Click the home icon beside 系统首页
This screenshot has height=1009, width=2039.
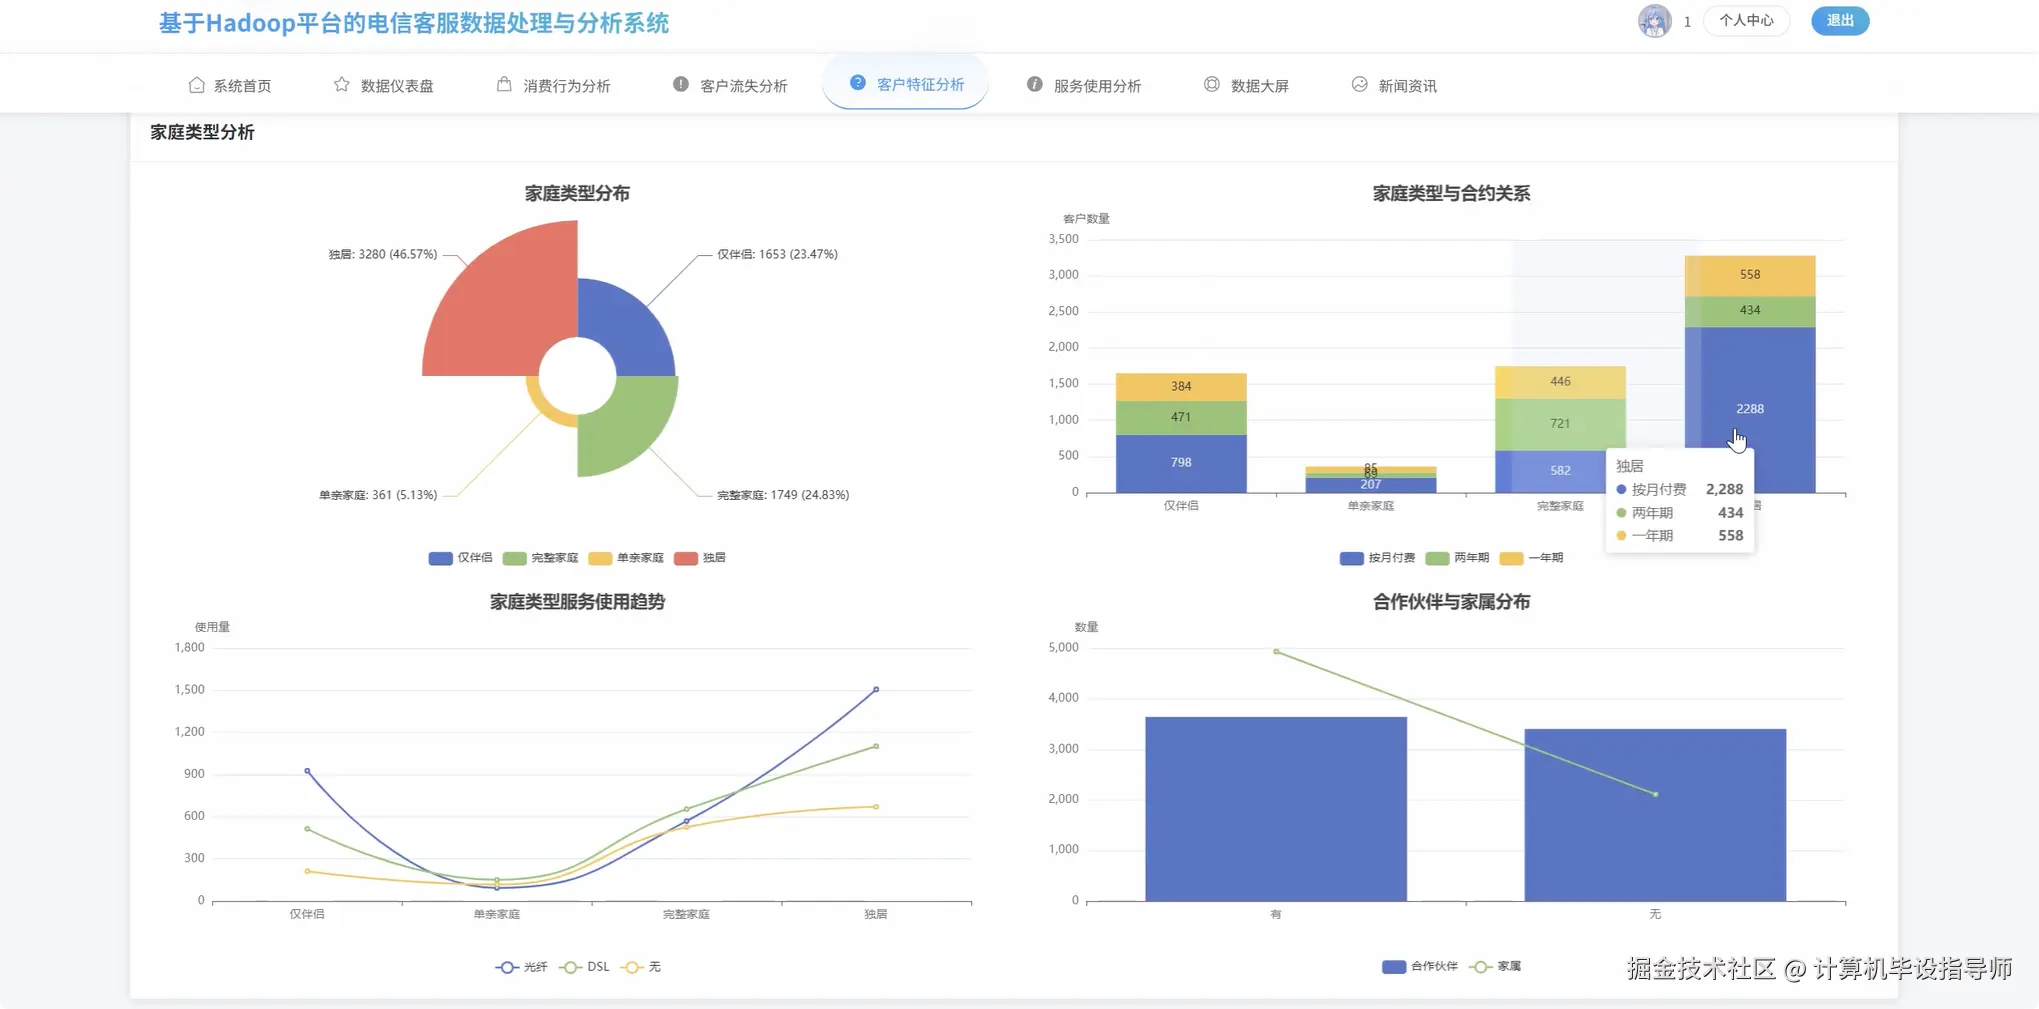point(196,85)
